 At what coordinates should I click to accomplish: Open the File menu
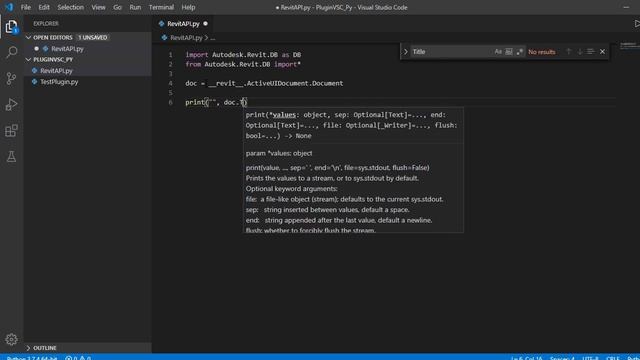(x=26, y=7)
